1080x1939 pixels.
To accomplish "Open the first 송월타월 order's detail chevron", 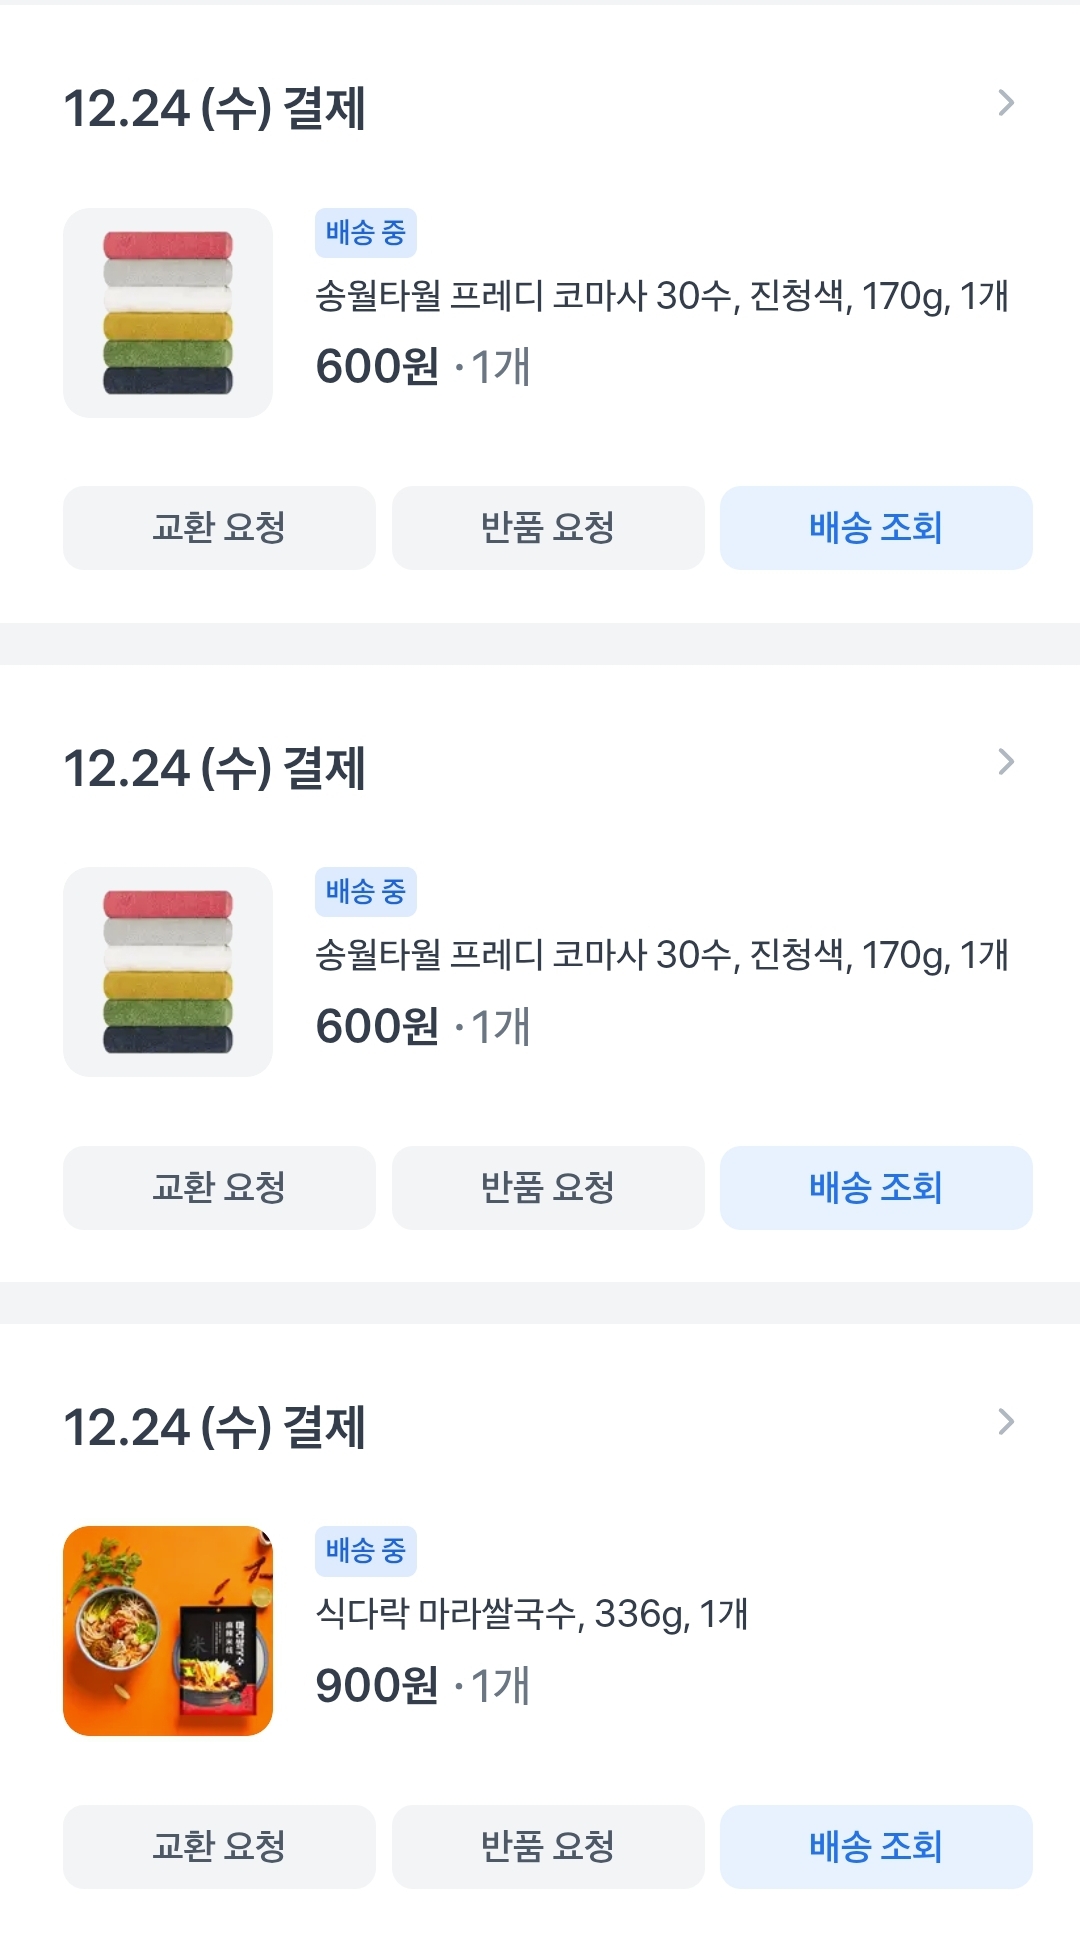I will 1006,103.
